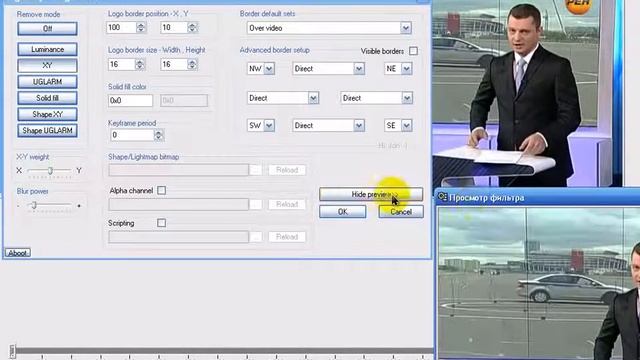
Task: Select Shape UGLARM remove mode
Action: coord(47,131)
